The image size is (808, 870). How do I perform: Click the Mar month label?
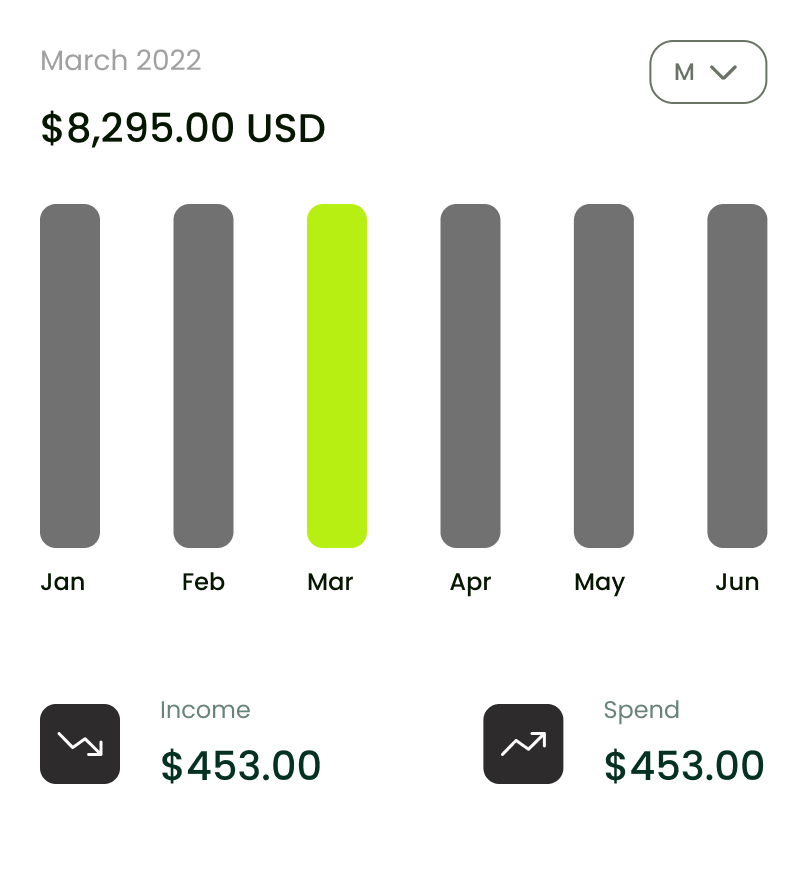(x=330, y=582)
